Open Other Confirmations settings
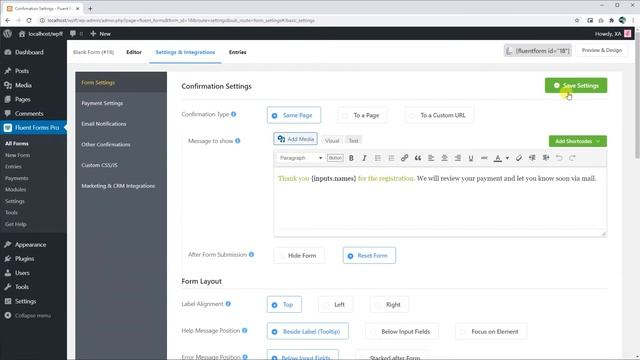 pyautogui.click(x=121, y=144)
